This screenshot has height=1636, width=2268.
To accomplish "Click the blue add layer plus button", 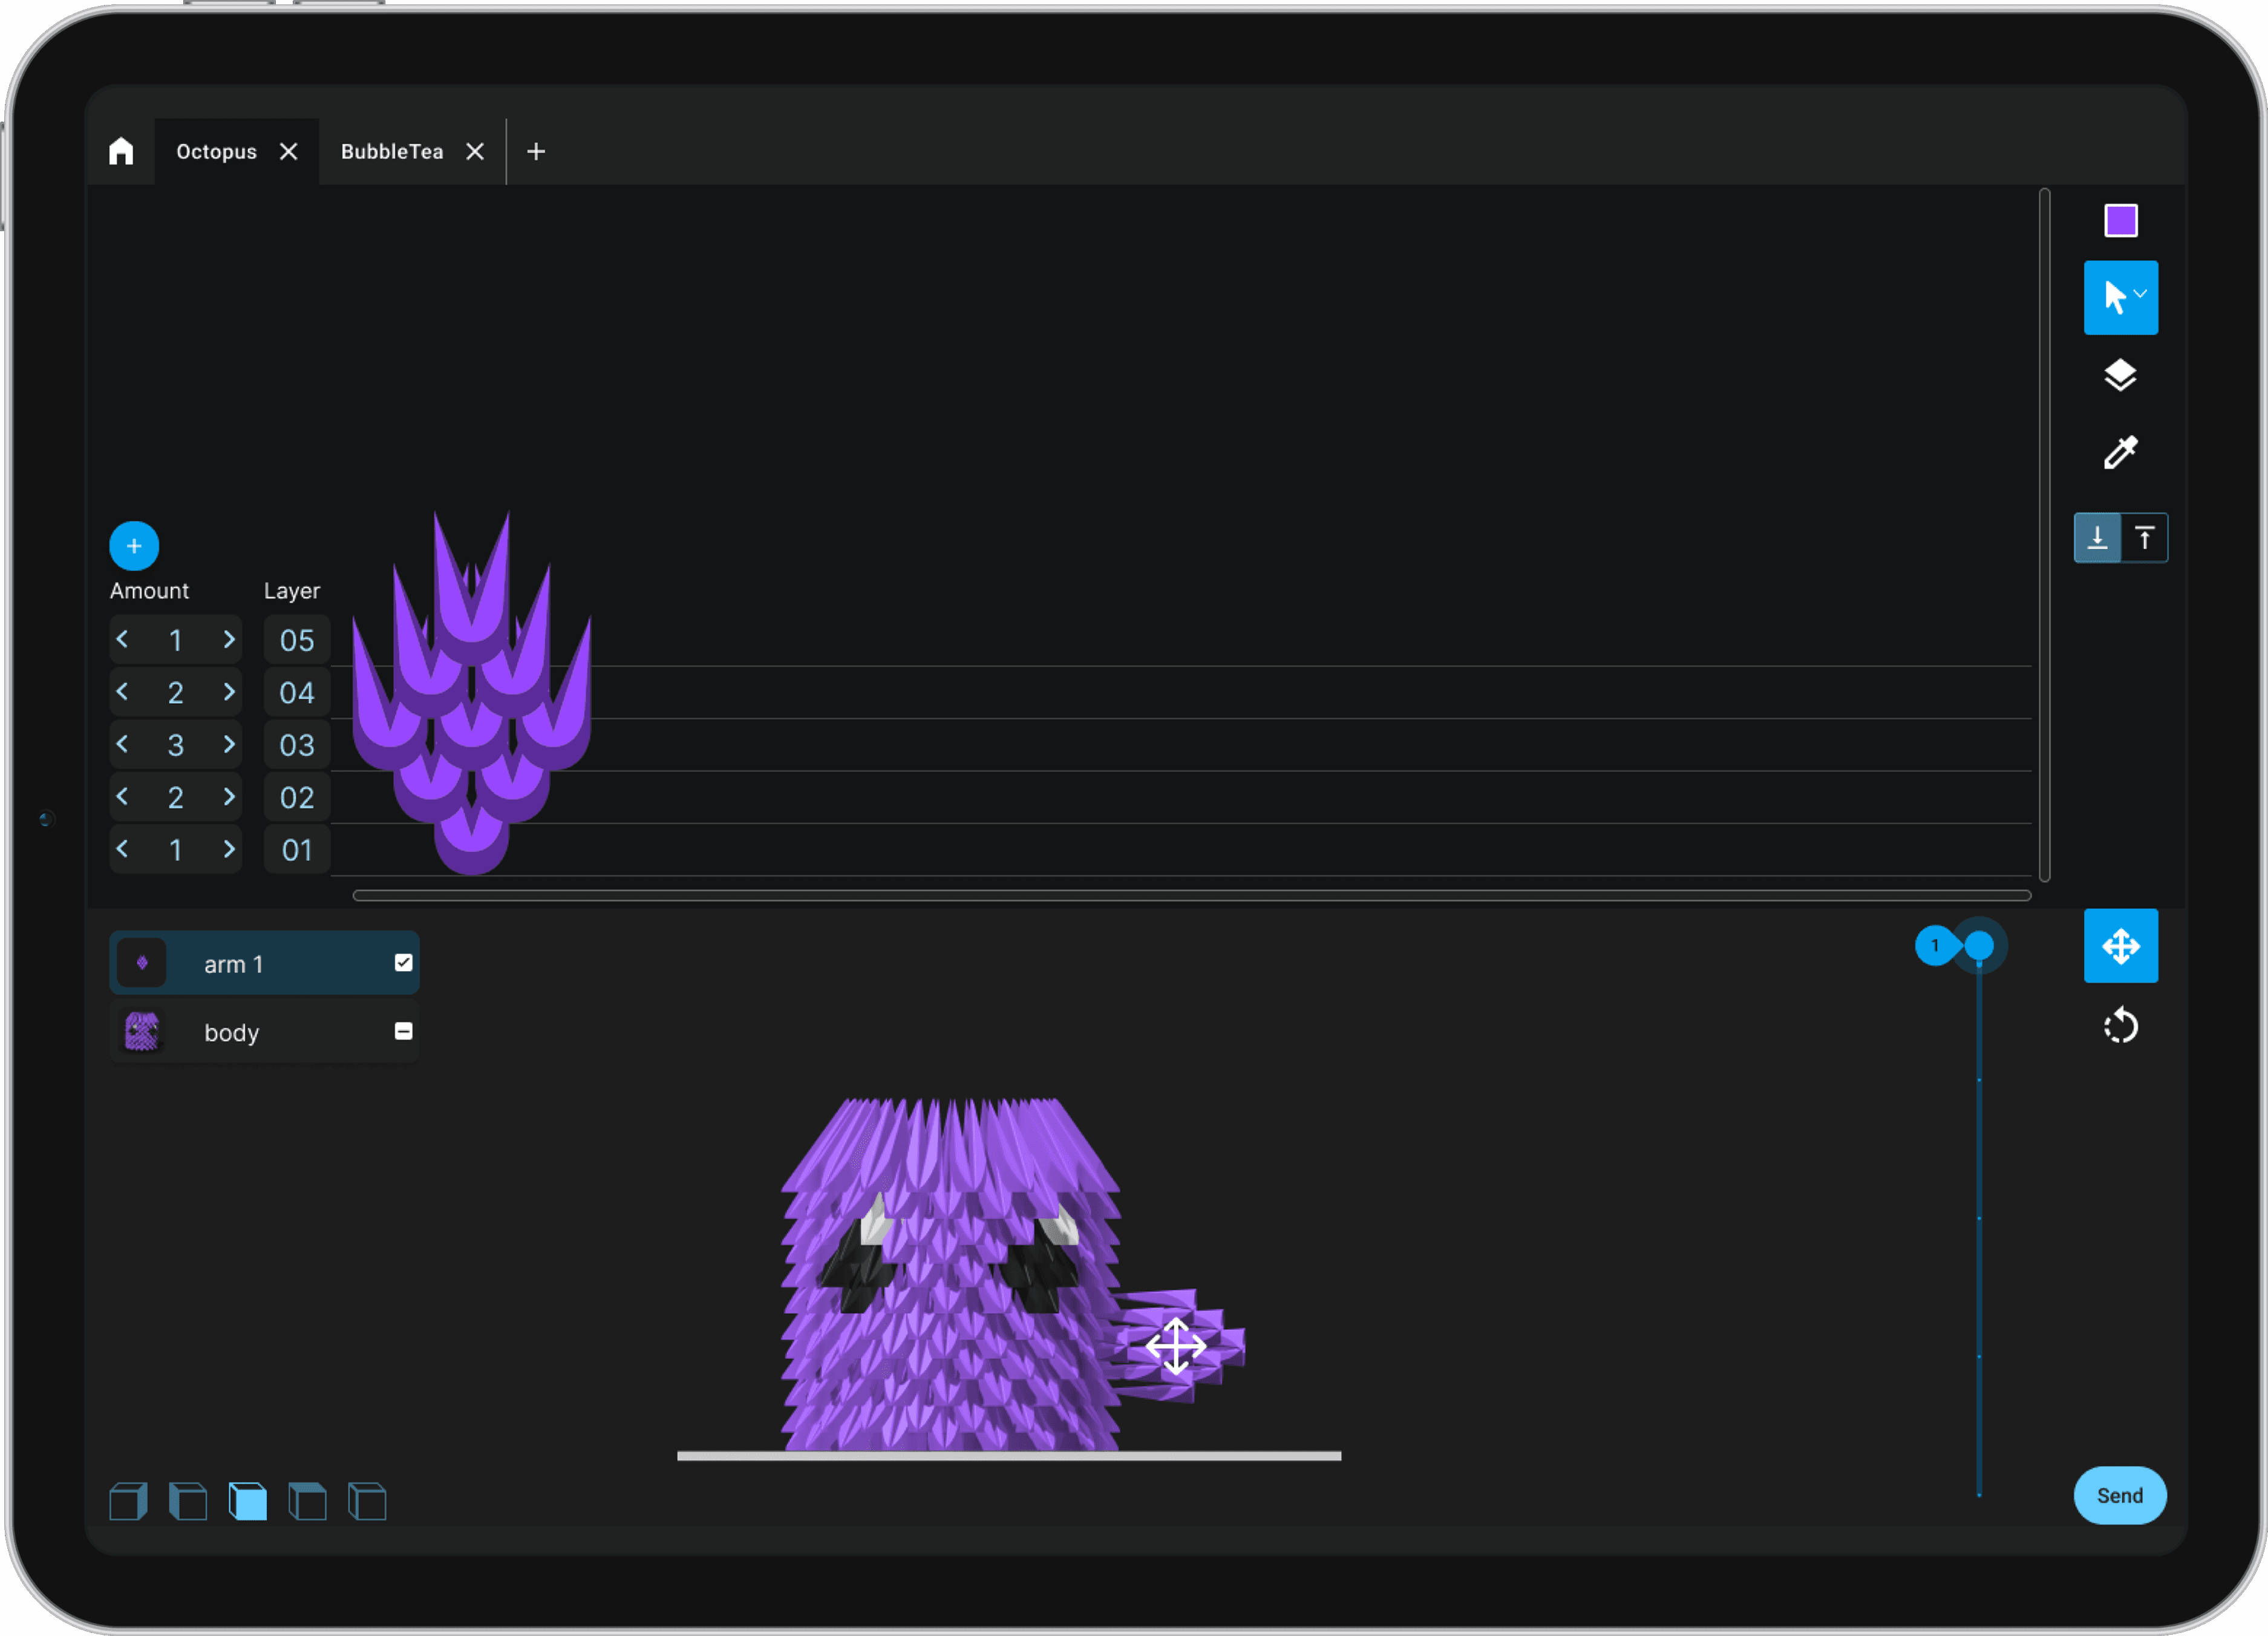I will [x=134, y=546].
